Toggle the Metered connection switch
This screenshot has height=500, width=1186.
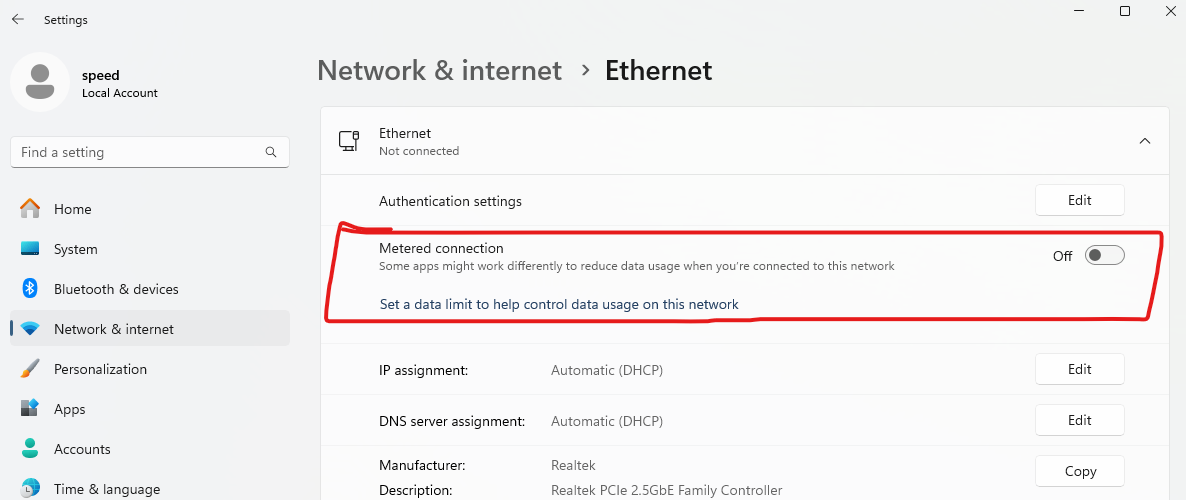[x=1104, y=256]
